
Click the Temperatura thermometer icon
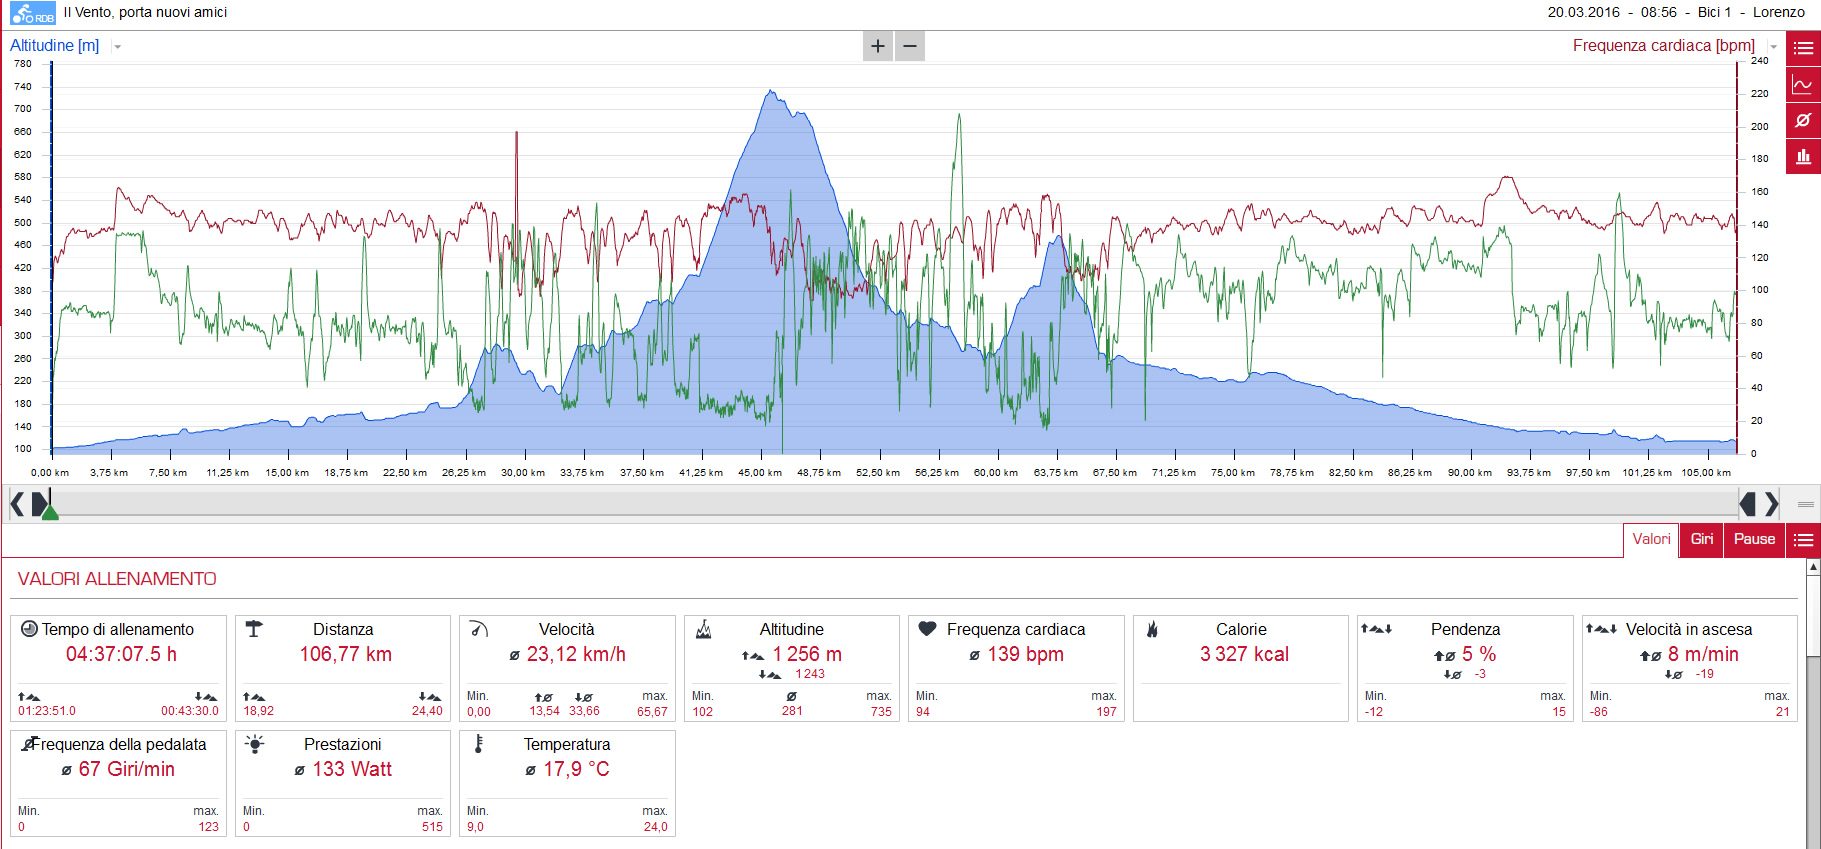point(479,744)
